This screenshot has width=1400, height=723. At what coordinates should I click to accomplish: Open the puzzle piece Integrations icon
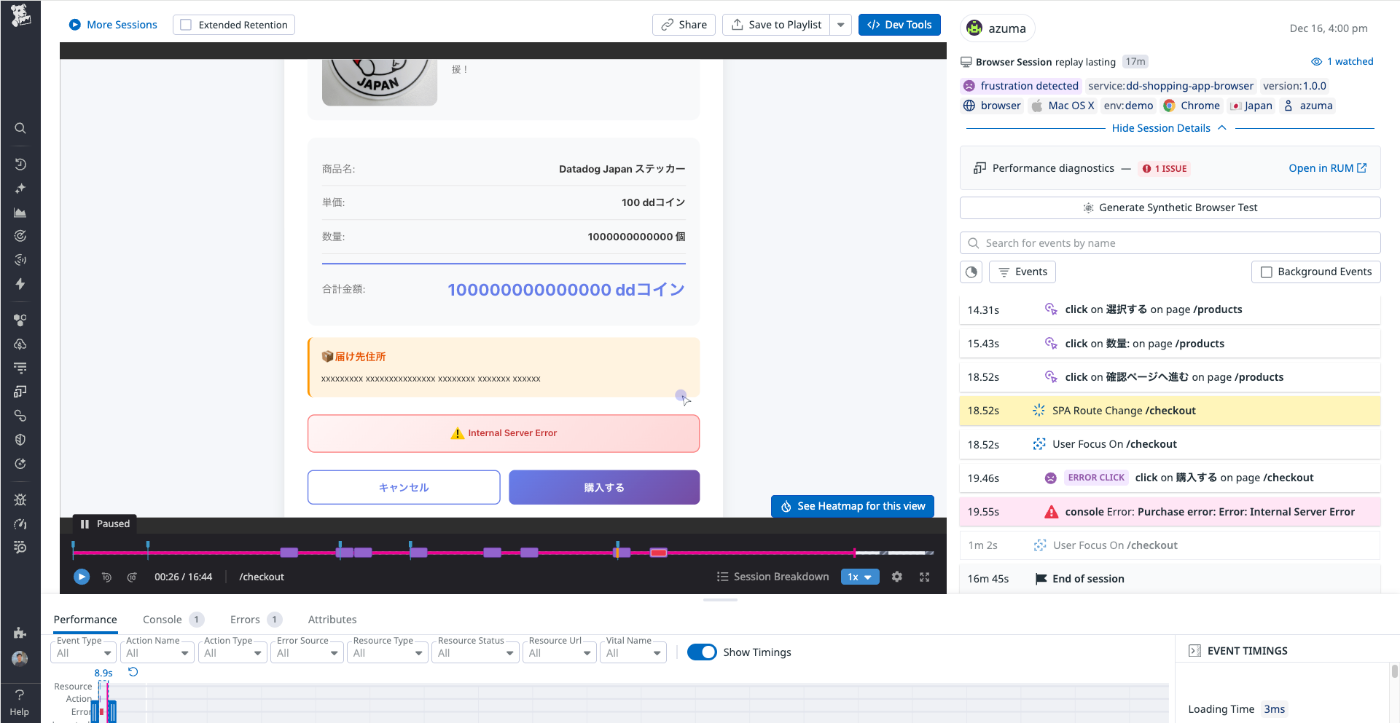pyautogui.click(x=20, y=633)
